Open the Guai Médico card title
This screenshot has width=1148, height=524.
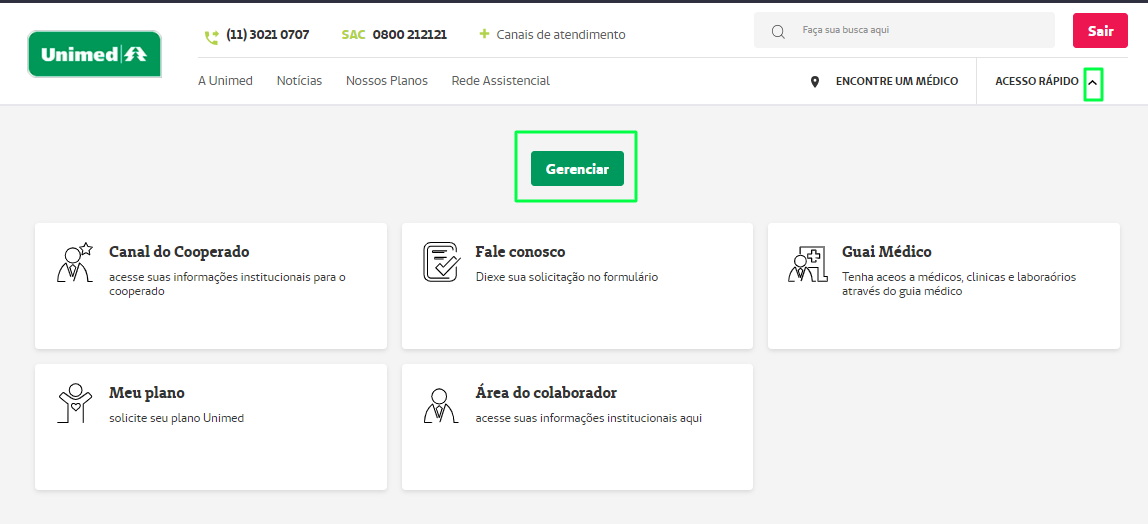tap(887, 252)
